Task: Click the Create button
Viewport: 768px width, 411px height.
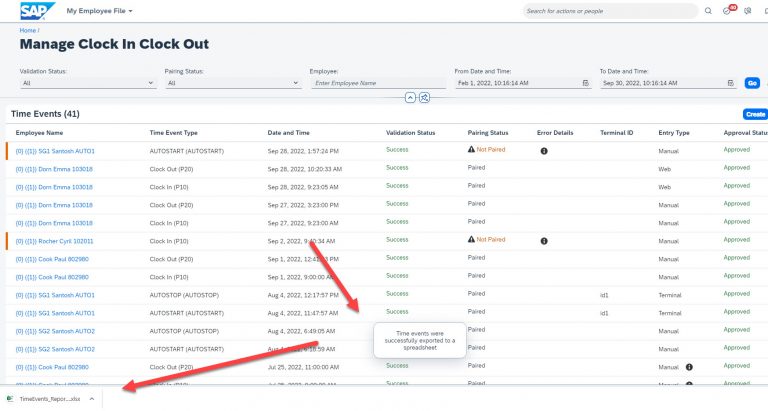Action: 755,114
